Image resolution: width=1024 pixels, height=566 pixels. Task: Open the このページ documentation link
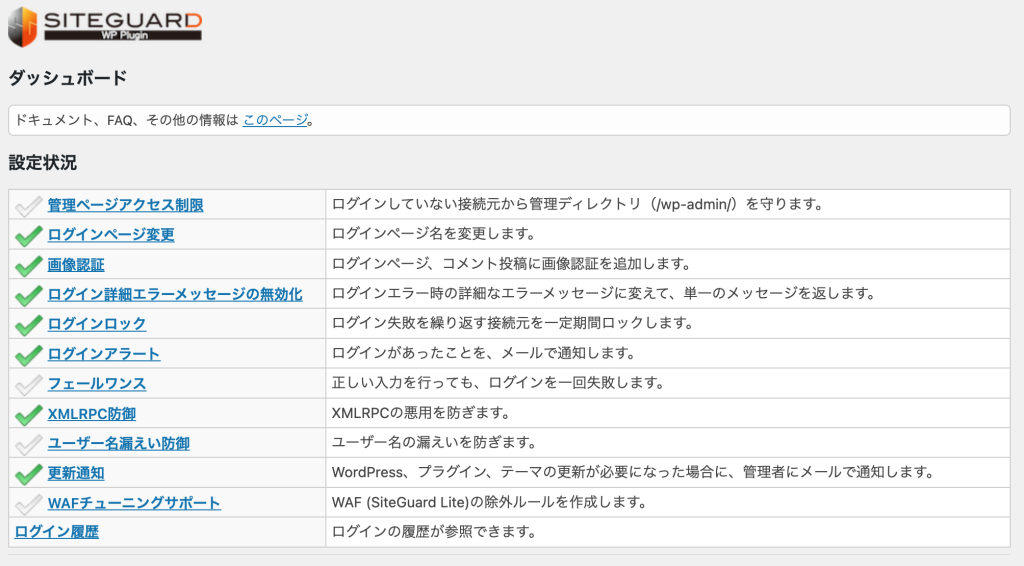[x=275, y=120]
